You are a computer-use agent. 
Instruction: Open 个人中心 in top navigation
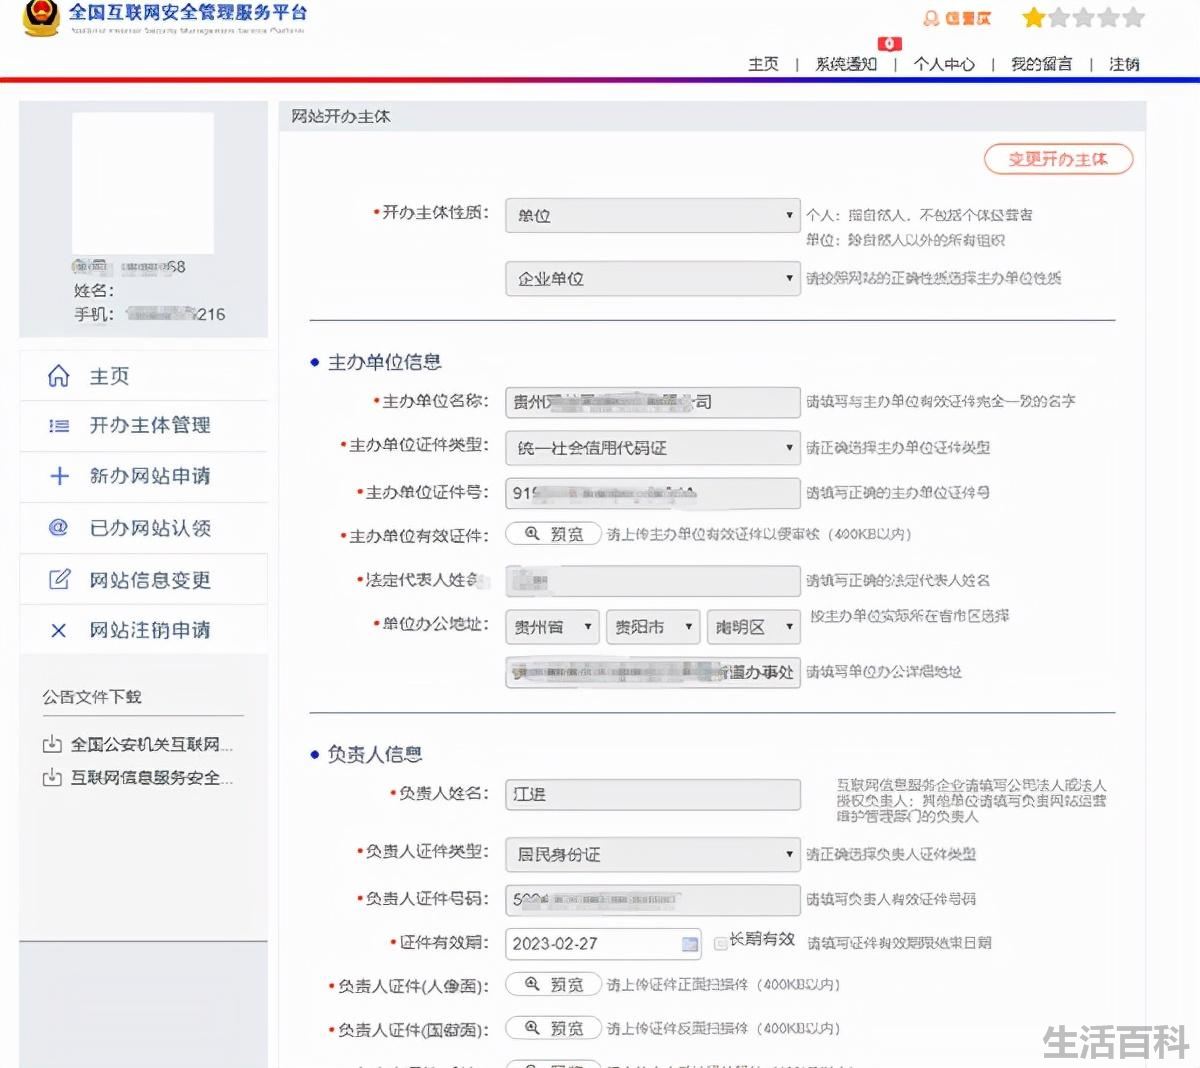tap(944, 64)
